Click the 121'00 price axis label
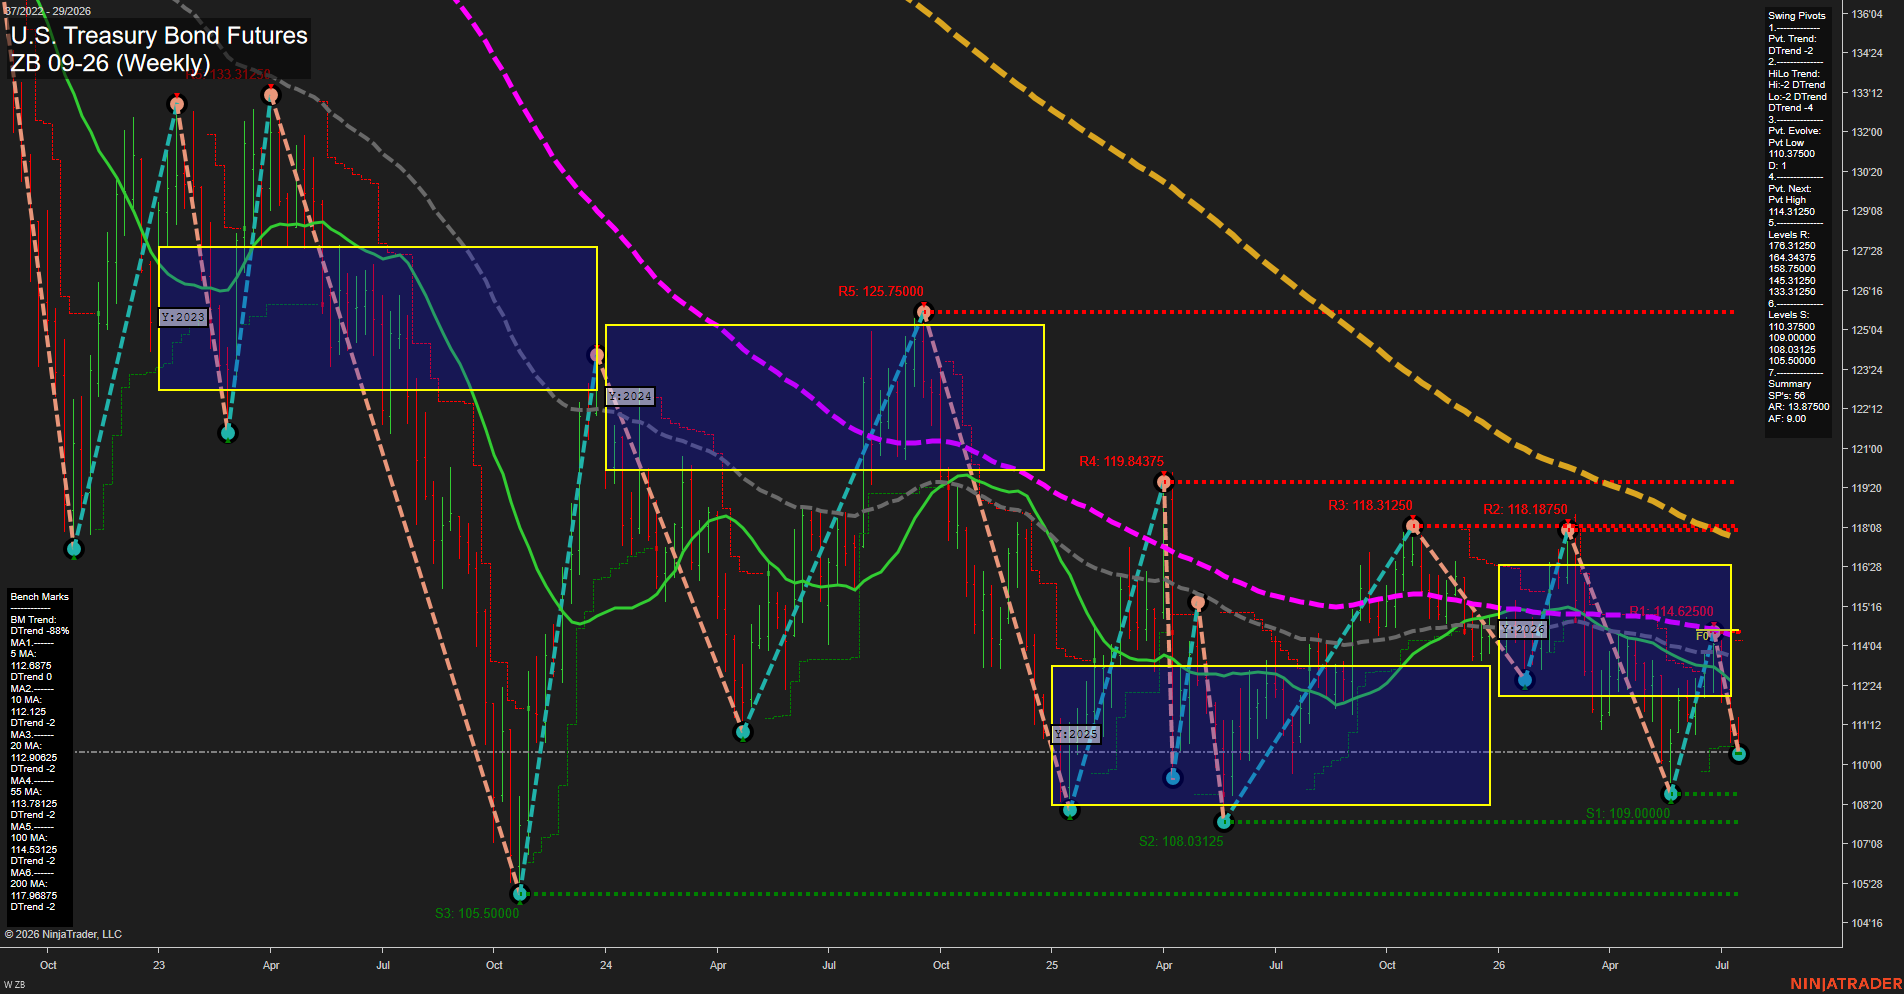Image resolution: width=1904 pixels, height=994 pixels. point(1867,449)
